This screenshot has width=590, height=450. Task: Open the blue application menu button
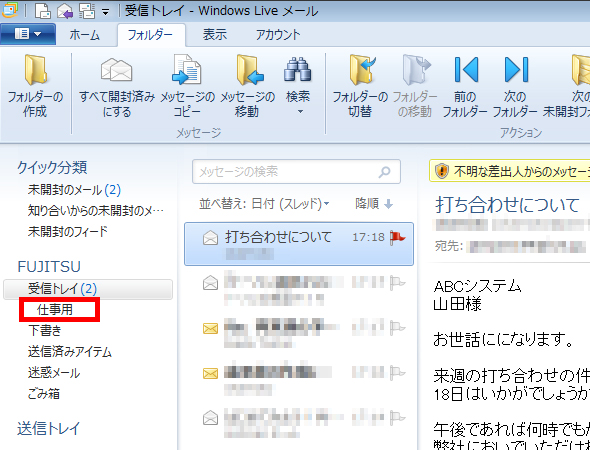click(28, 34)
